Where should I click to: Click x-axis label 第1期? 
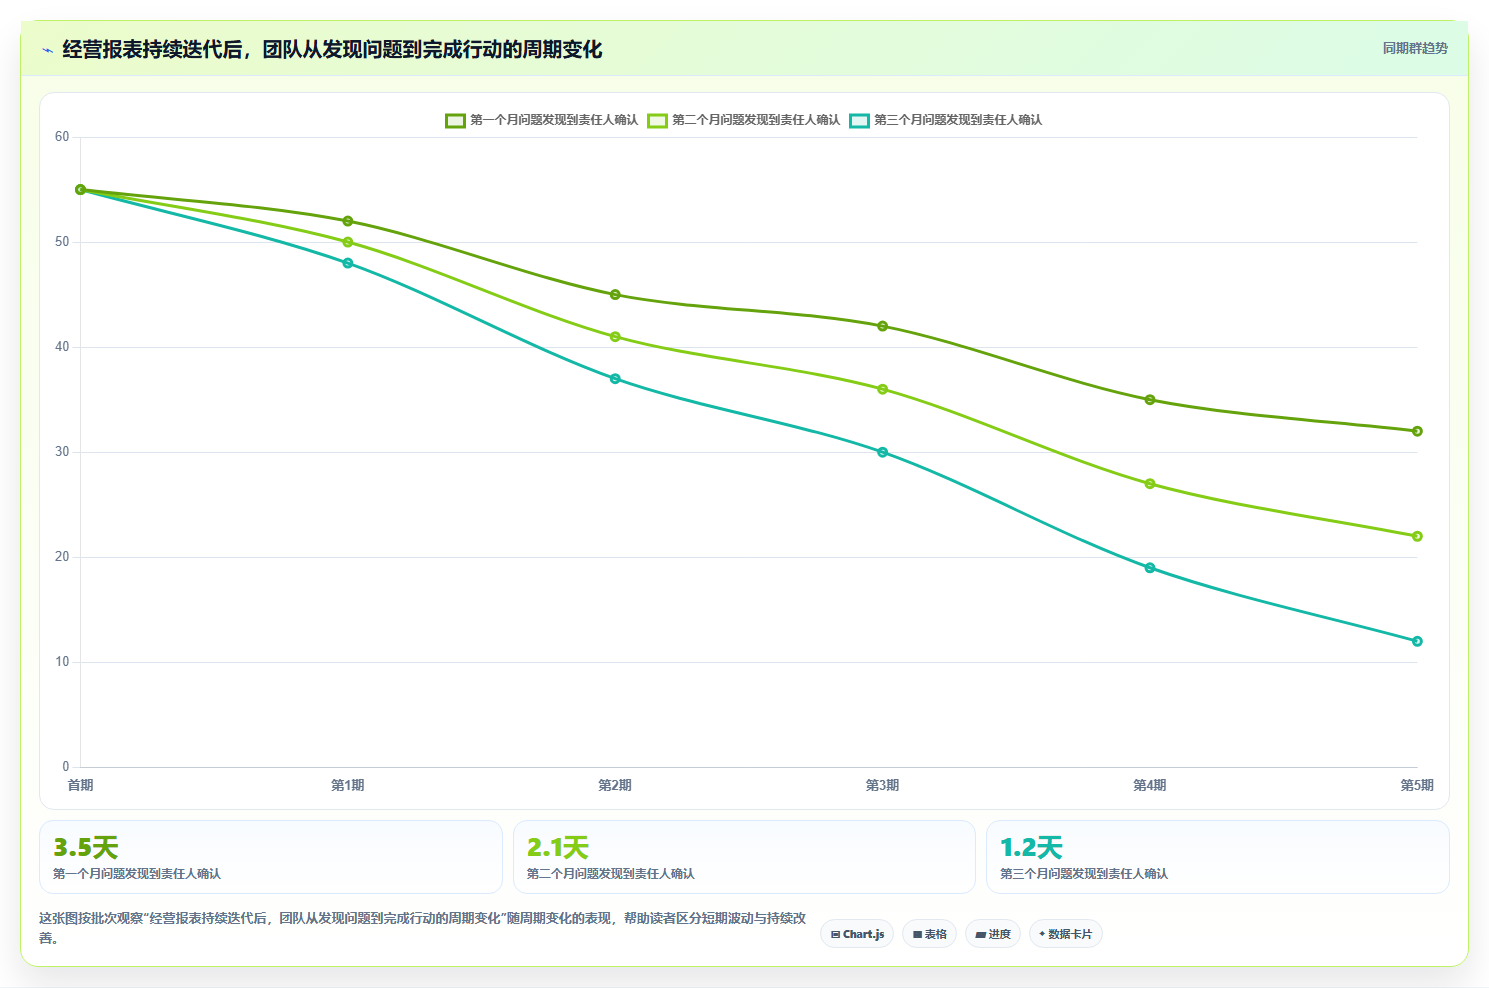[348, 785]
